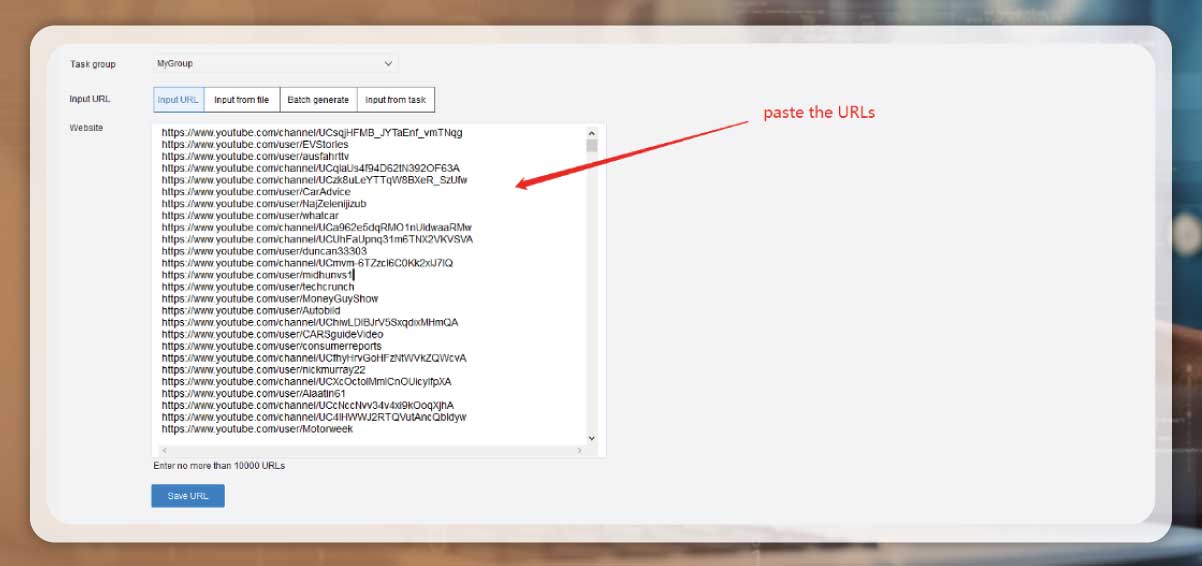Open the Task group MyGroup dropdown
This screenshot has width=1202, height=566.
(x=275, y=64)
